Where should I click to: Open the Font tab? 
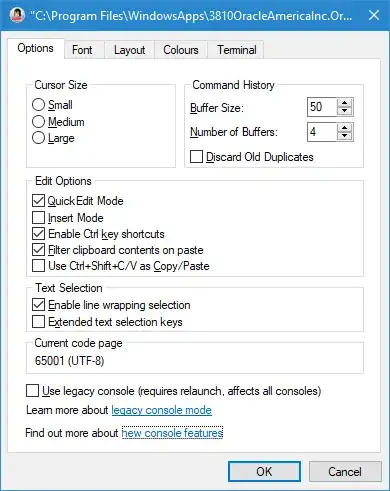[x=82, y=50]
